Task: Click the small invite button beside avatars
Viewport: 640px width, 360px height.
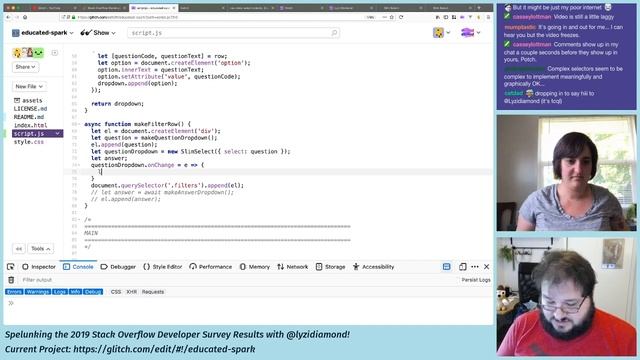Action: (54, 53)
